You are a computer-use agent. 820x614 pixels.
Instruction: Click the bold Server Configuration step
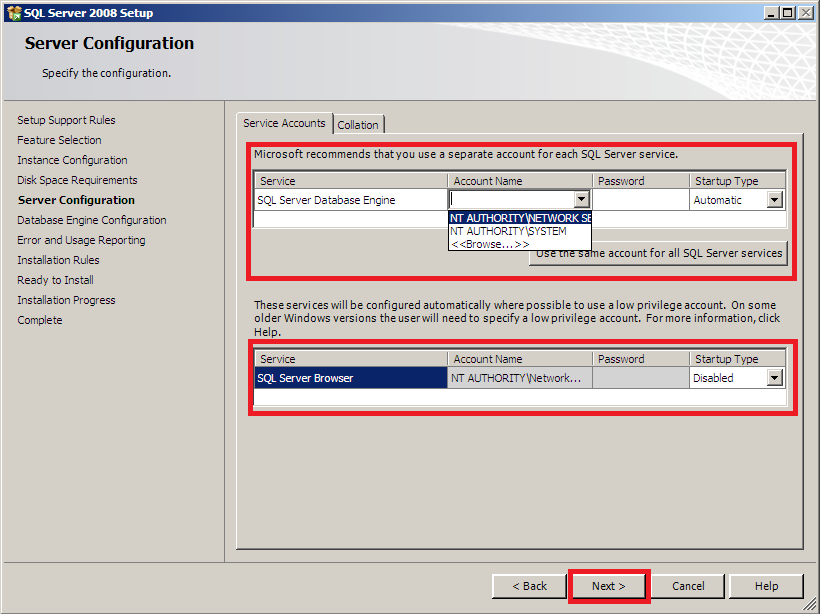(76, 200)
